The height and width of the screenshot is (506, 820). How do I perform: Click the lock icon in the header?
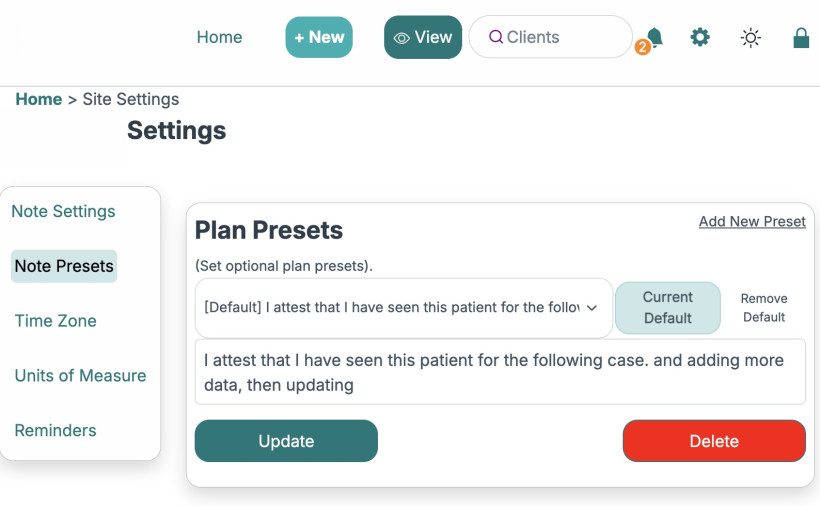coord(800,38)
